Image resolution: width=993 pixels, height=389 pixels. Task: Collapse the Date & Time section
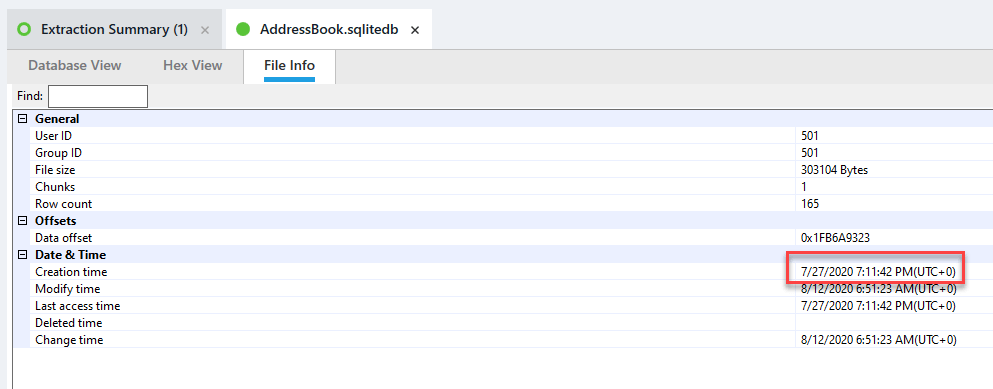pyautogui.click(x=23, y=255)
